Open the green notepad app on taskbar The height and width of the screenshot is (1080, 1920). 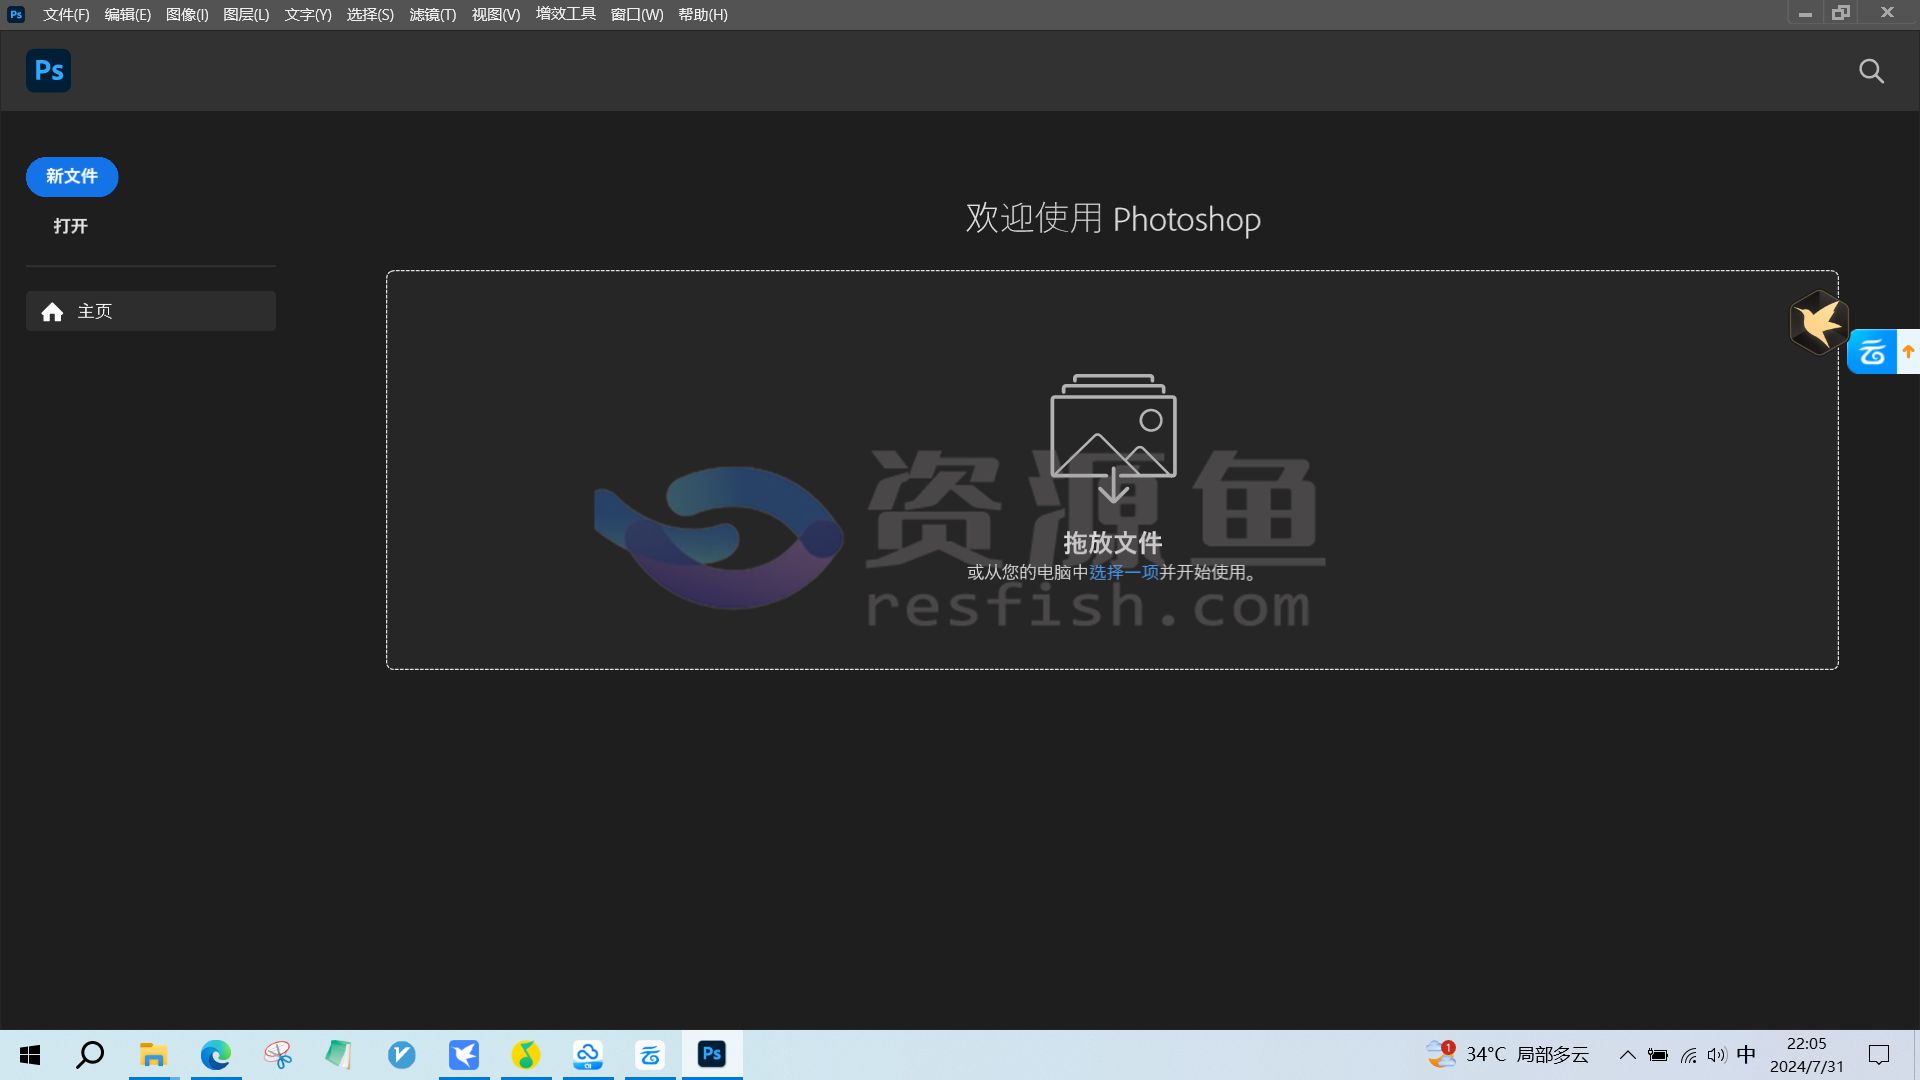click(x=339, y=1055)
